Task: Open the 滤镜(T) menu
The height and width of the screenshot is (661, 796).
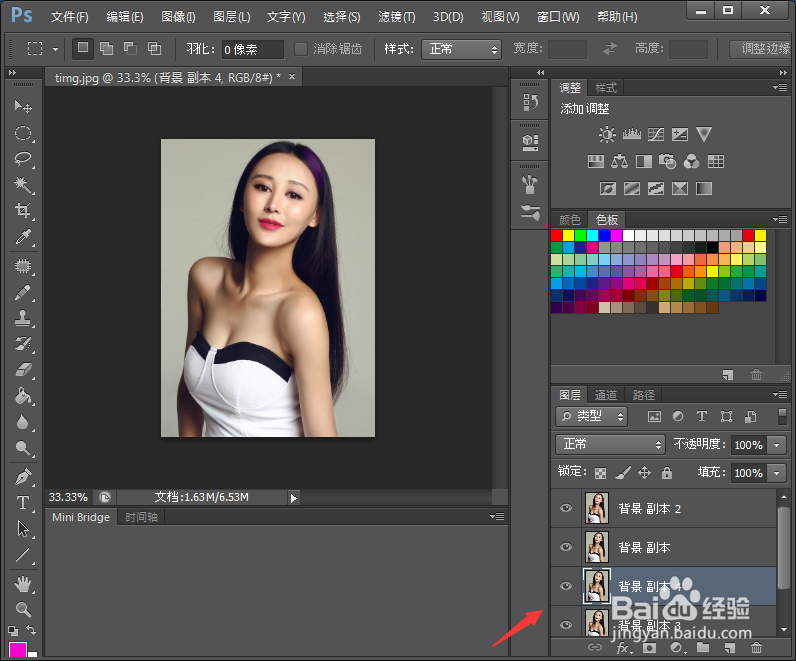Action: click(x=396, y=17)
